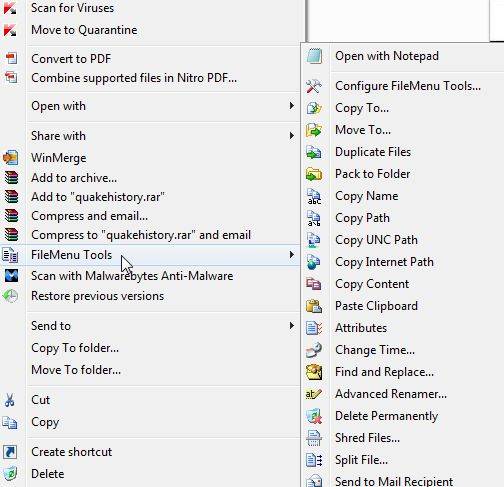Screen dimensions: 504x487
Task: Click the Nitro PDF icon beside Combine supported files
Action: [x=11, y=77]
